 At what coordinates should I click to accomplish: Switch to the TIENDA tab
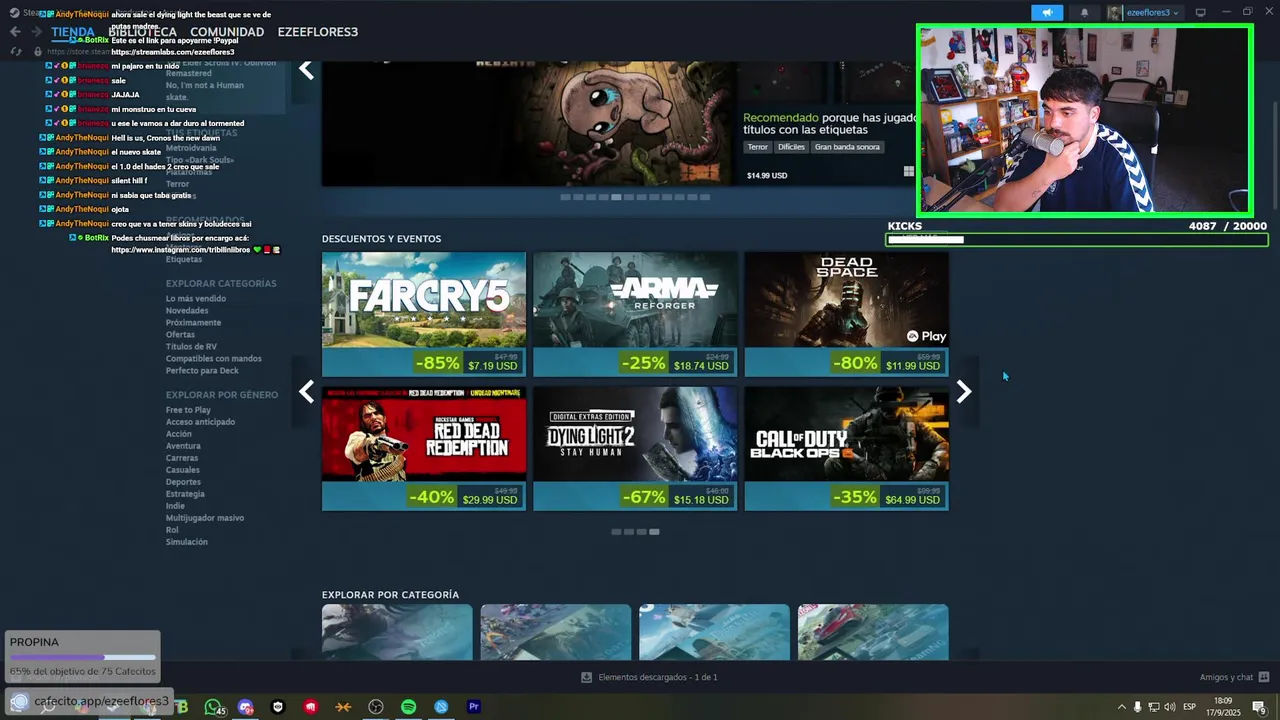click(73, 32)
